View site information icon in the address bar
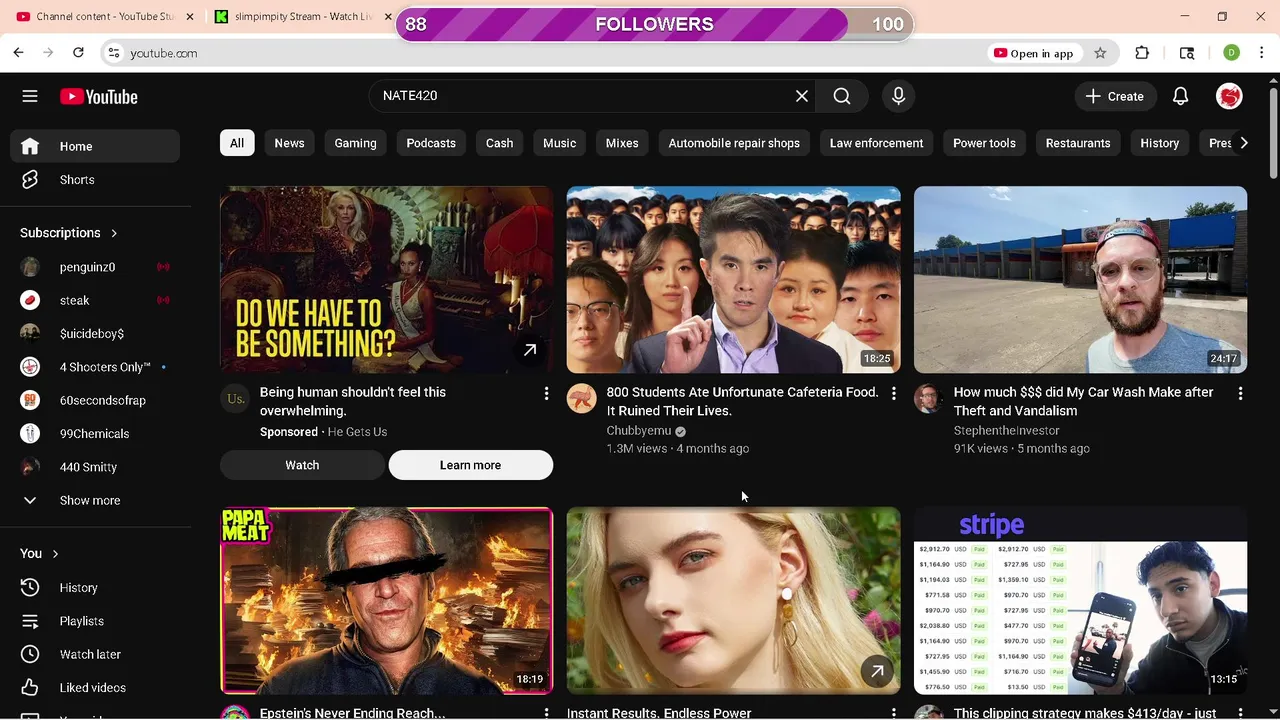The width and height of the screenshot is (1280, 720). pyautogui.click(x=114, y=53)
